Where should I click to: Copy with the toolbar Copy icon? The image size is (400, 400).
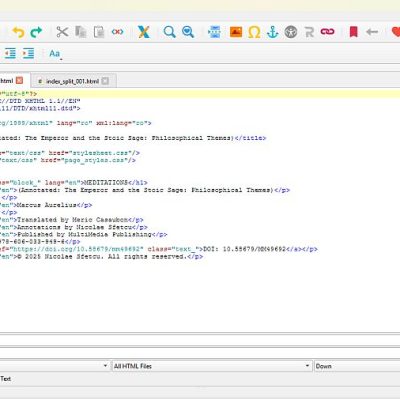point(81,32)
